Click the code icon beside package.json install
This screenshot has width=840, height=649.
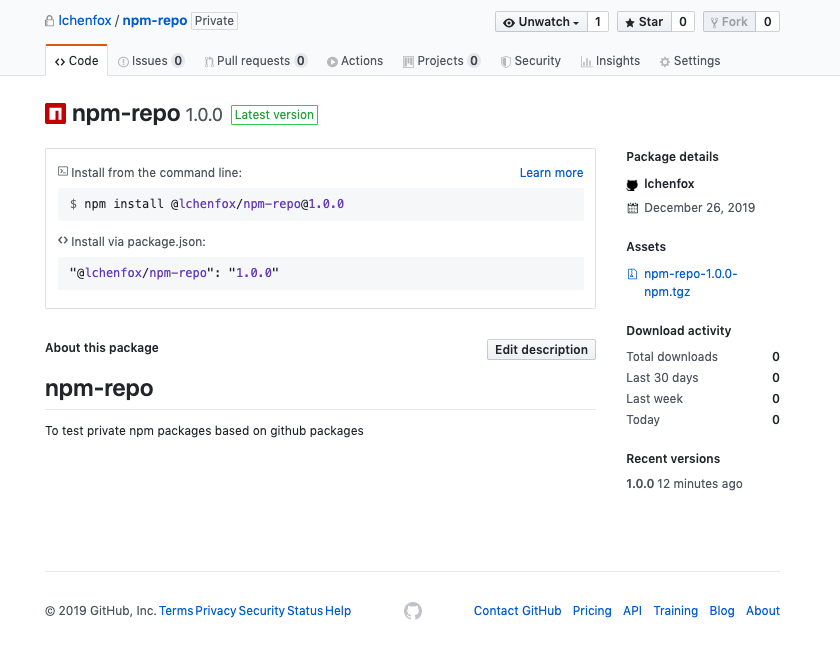coord(63,241)
